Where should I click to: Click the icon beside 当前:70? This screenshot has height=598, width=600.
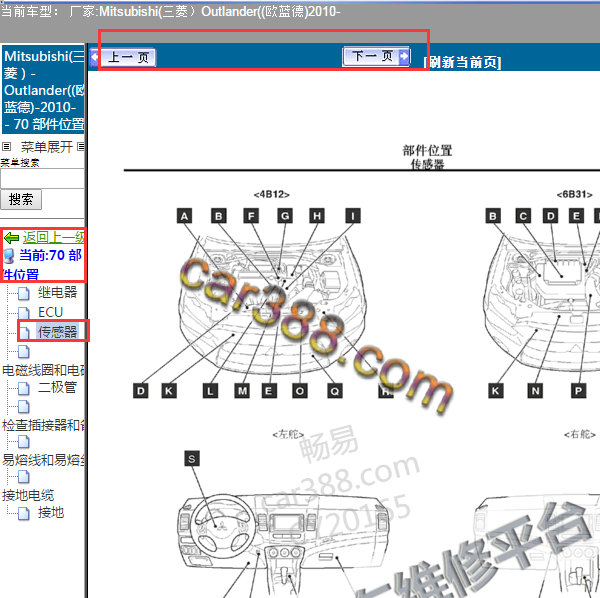point(9,256)
